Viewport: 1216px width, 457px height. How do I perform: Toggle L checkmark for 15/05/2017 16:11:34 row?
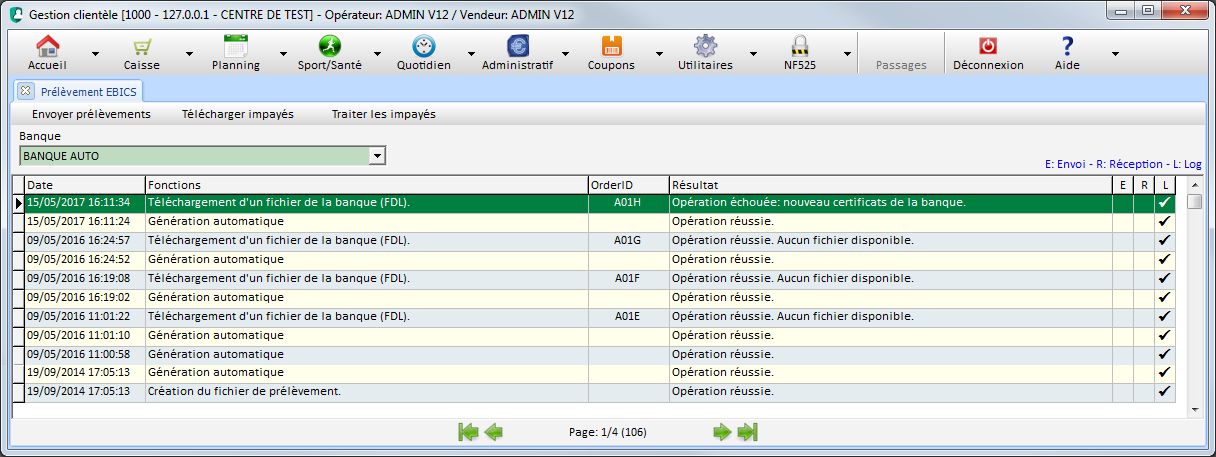point(1165,202)
